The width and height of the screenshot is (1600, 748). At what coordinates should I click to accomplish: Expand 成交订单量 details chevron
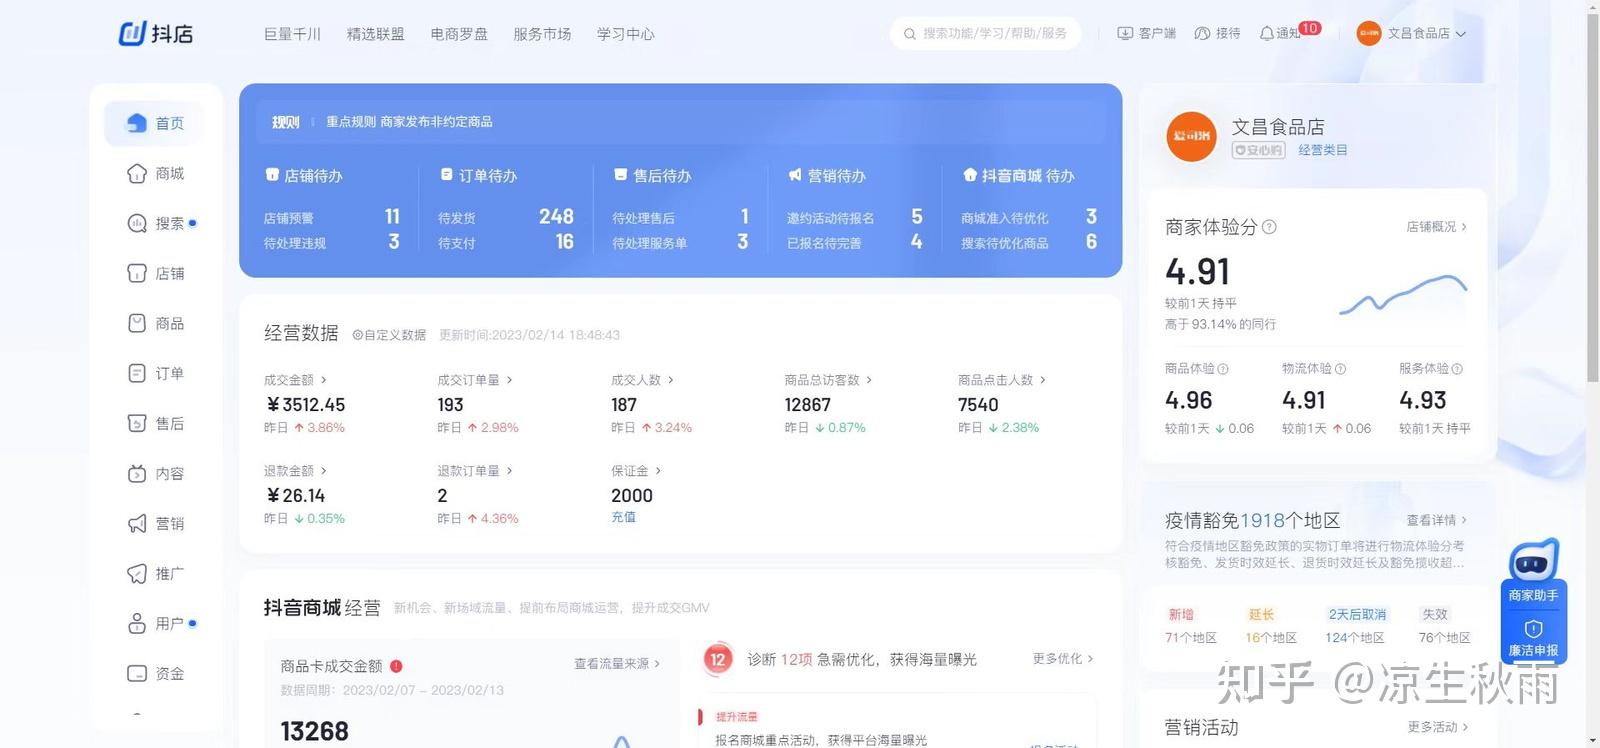509,380
